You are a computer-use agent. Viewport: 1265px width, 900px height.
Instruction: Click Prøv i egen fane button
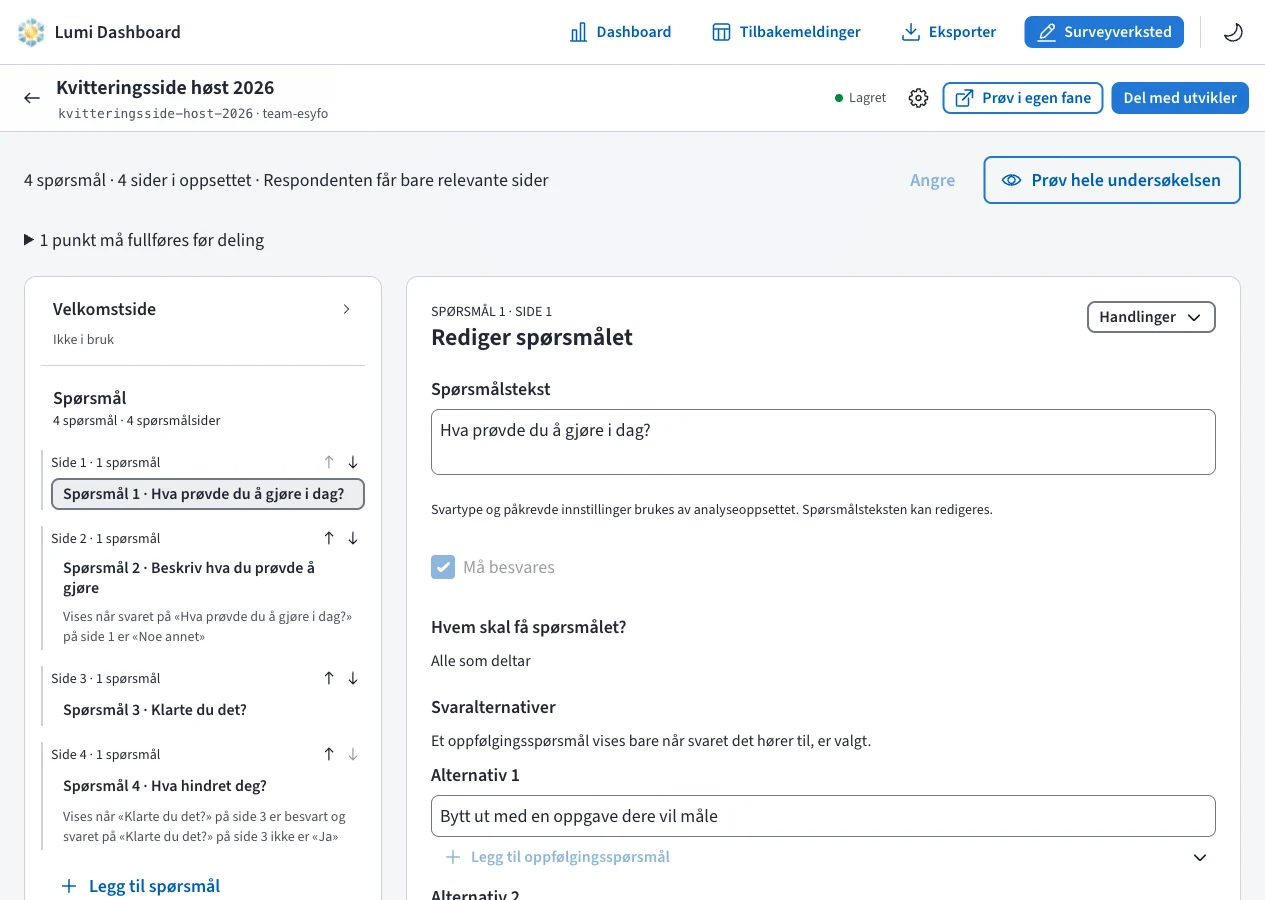1023,98
